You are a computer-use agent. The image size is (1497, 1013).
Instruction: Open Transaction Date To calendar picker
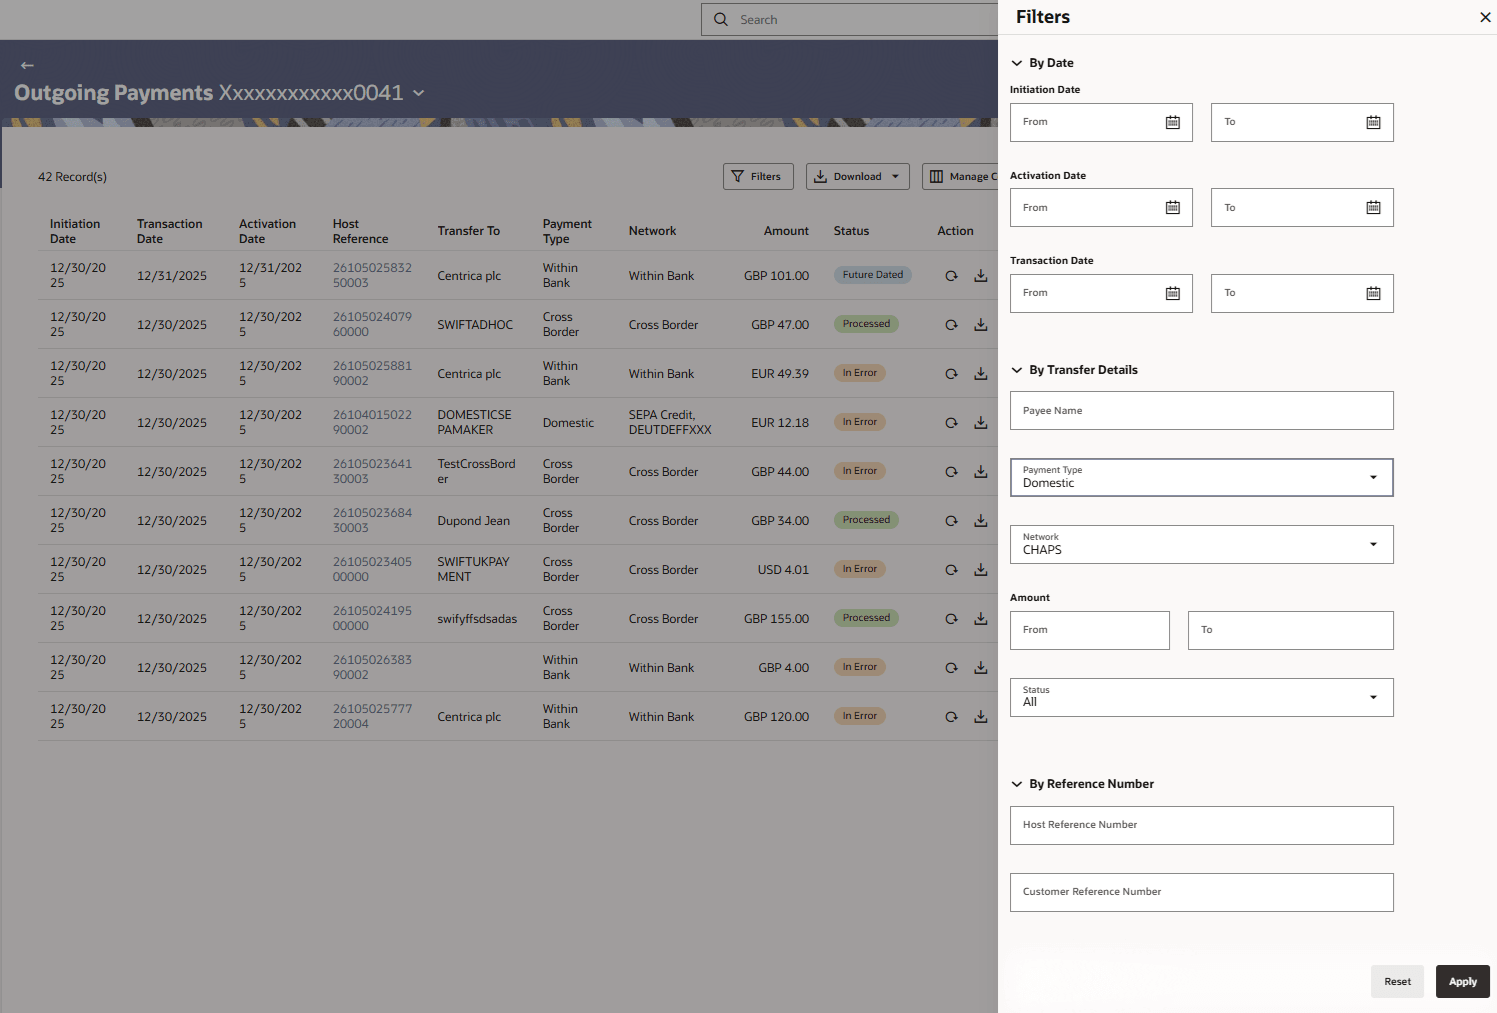[1373, 293]
